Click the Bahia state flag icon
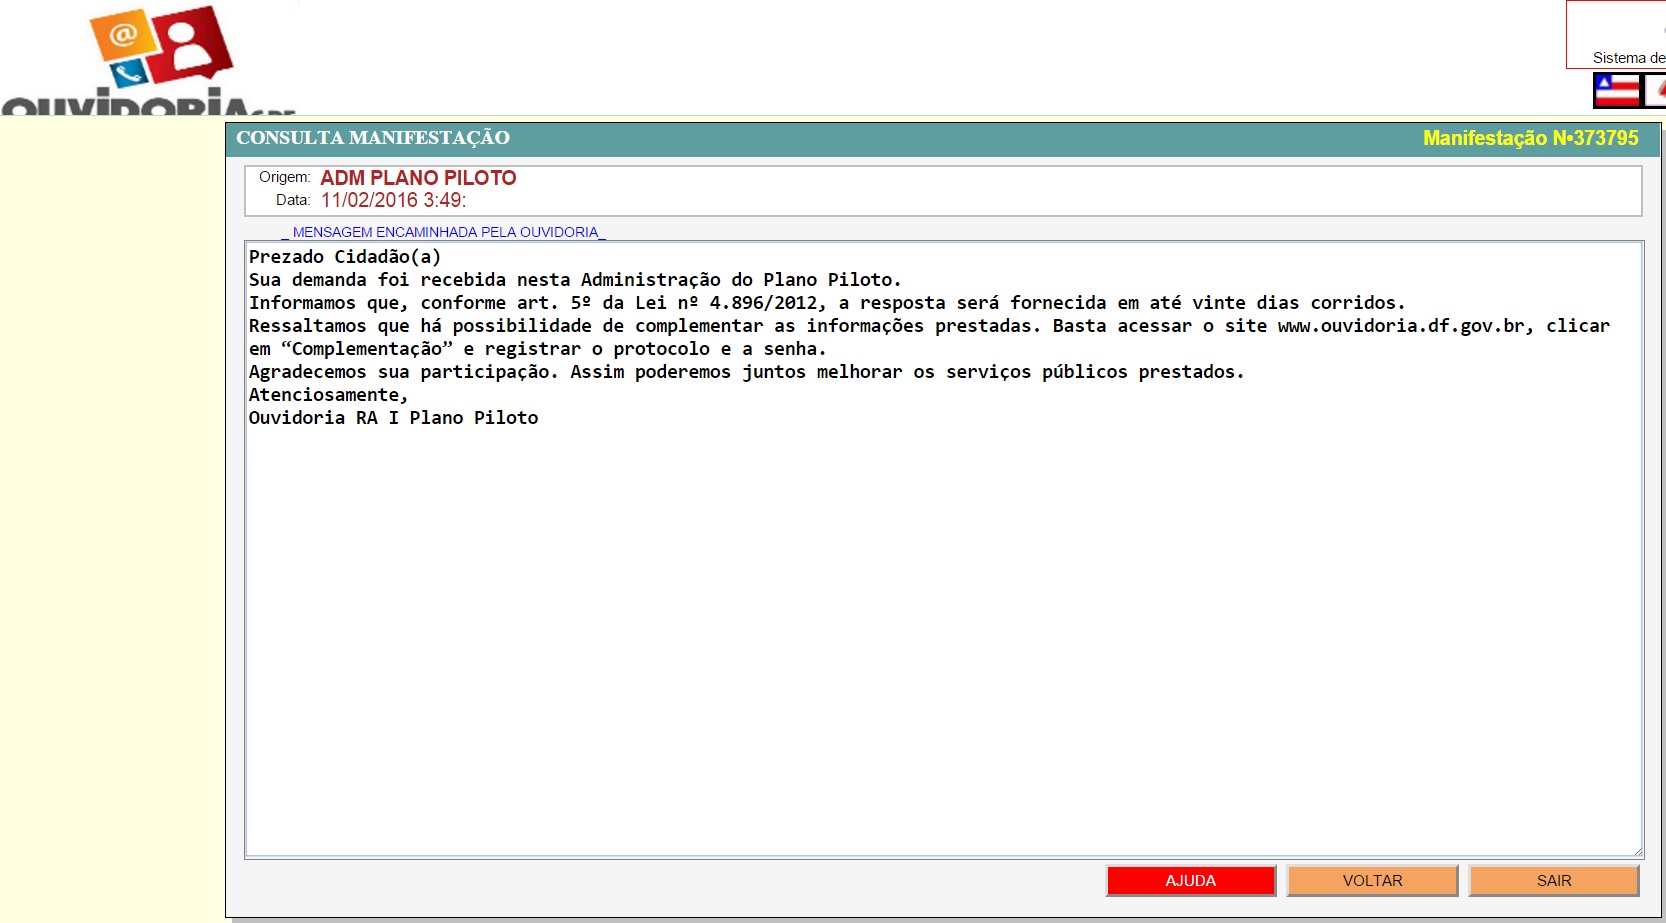1666x923 pixels. coord(1616,91)
